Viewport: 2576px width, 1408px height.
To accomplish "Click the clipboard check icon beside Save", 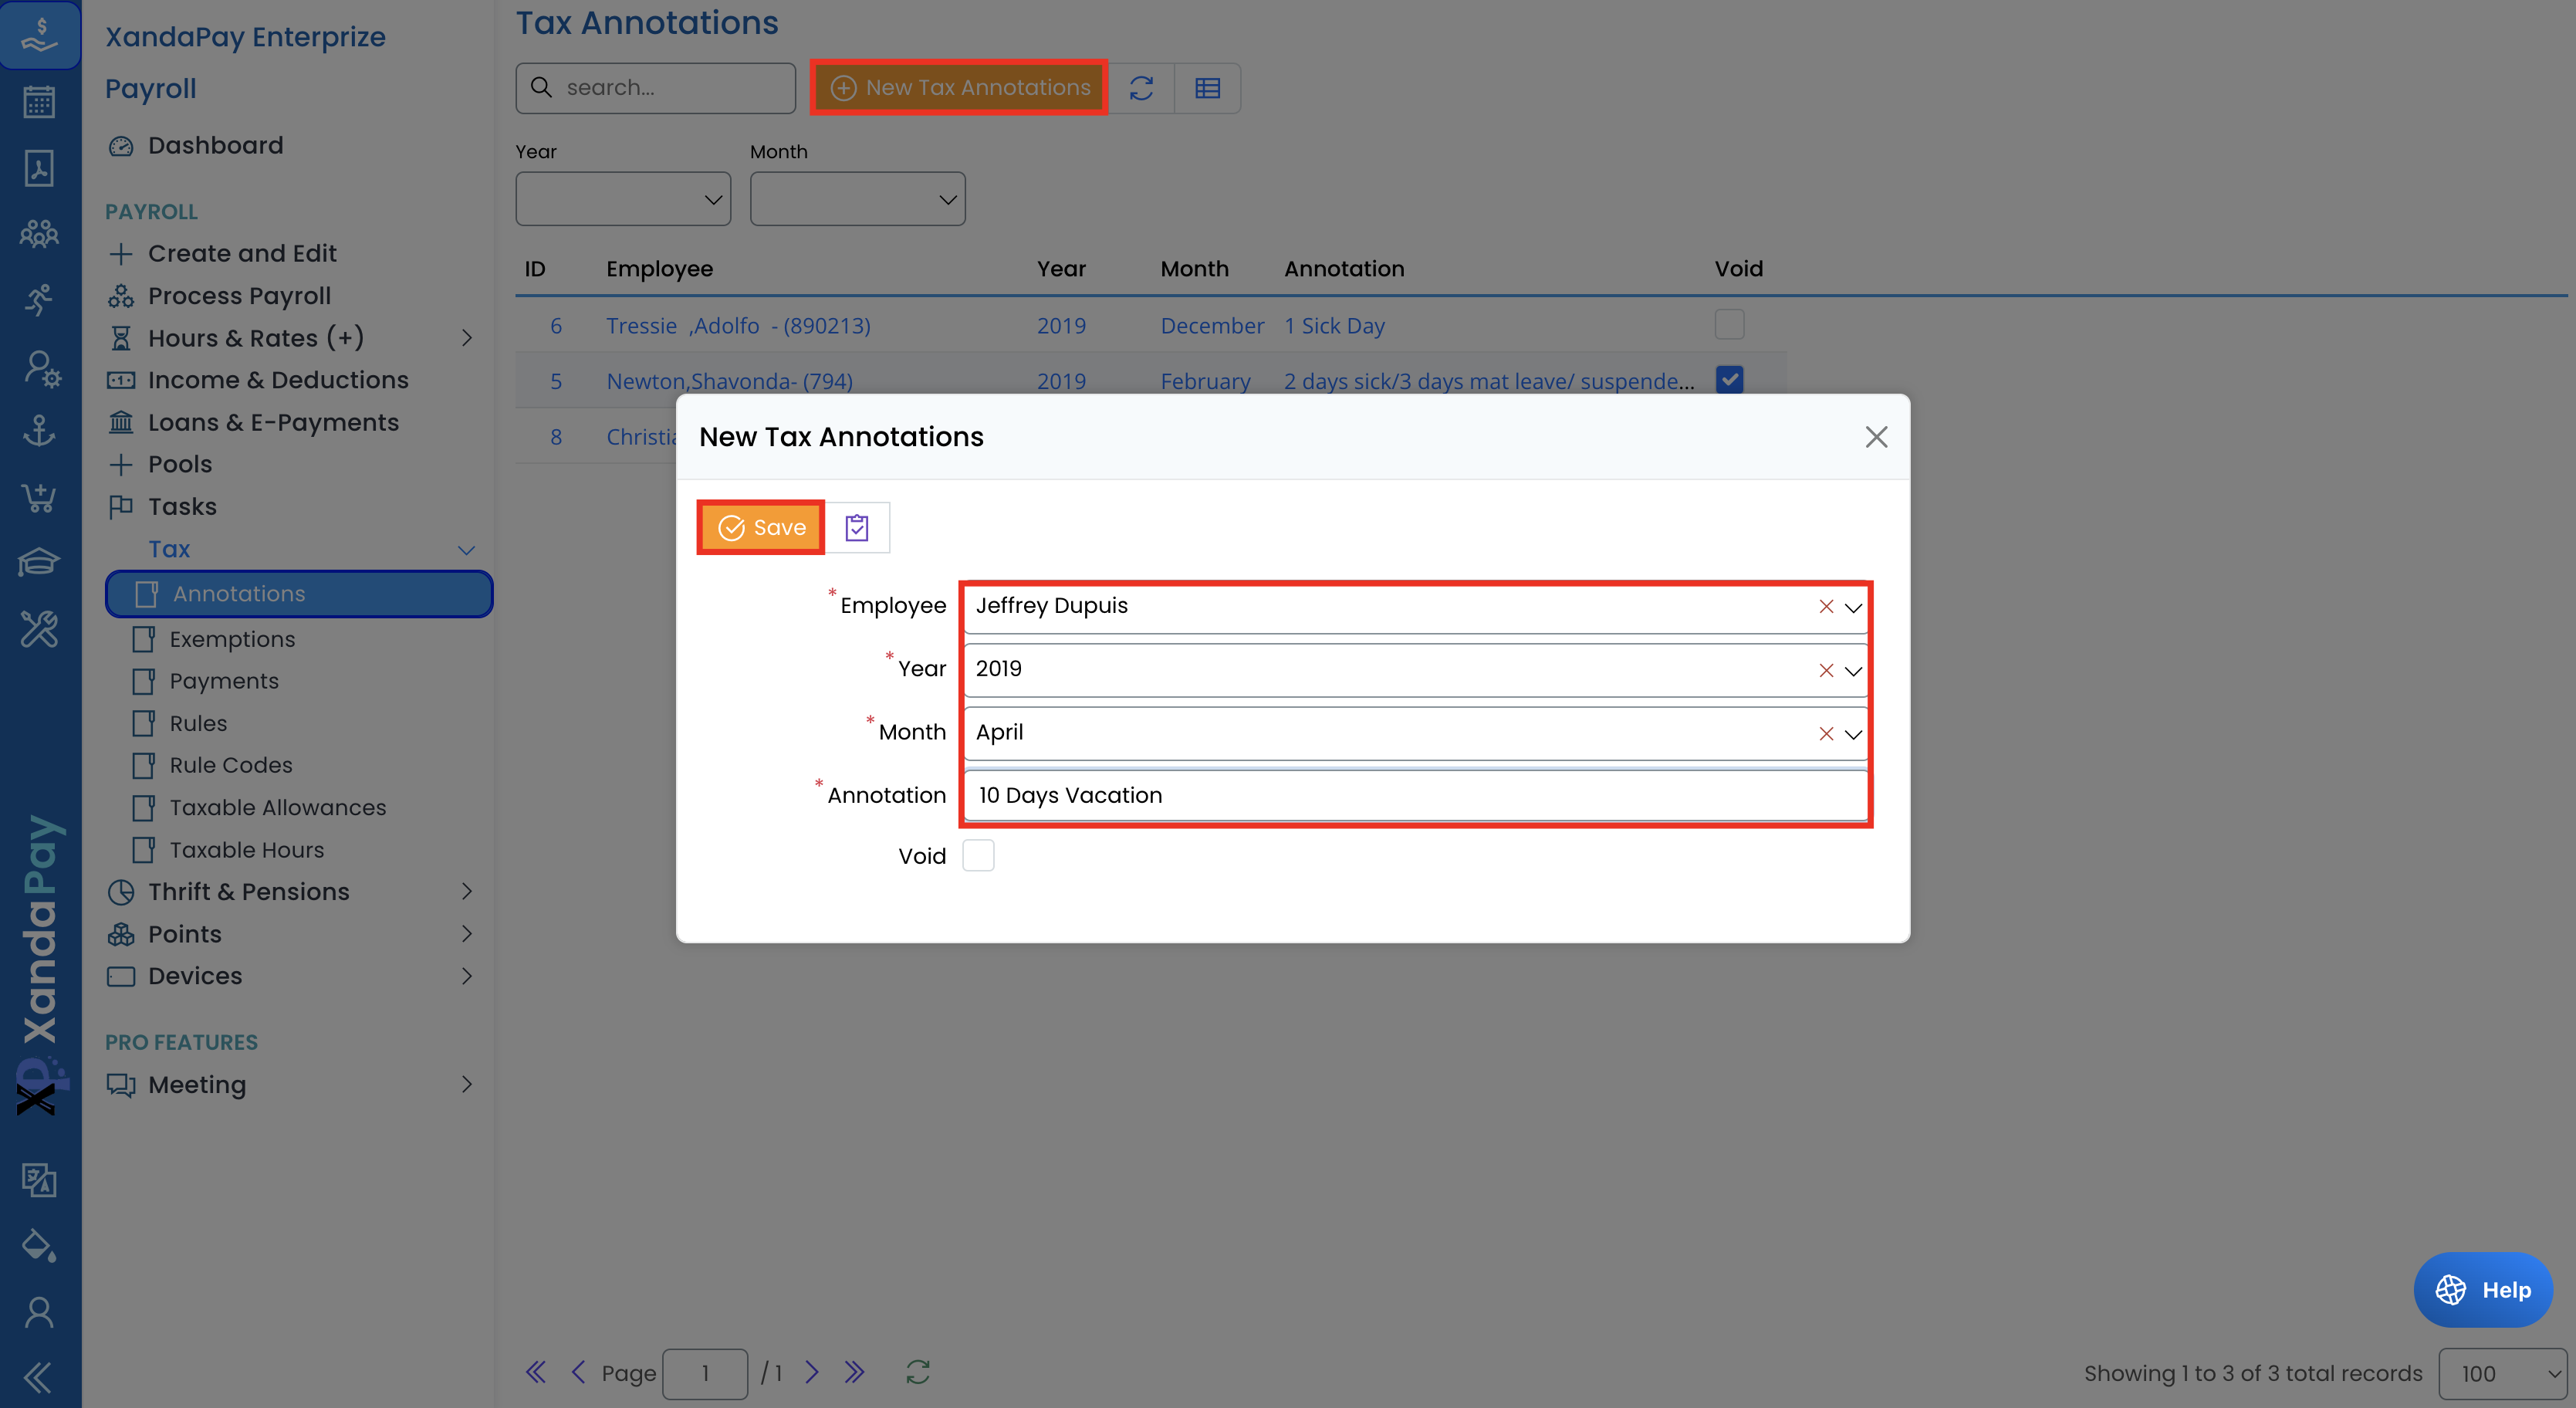I will (856, 527).
